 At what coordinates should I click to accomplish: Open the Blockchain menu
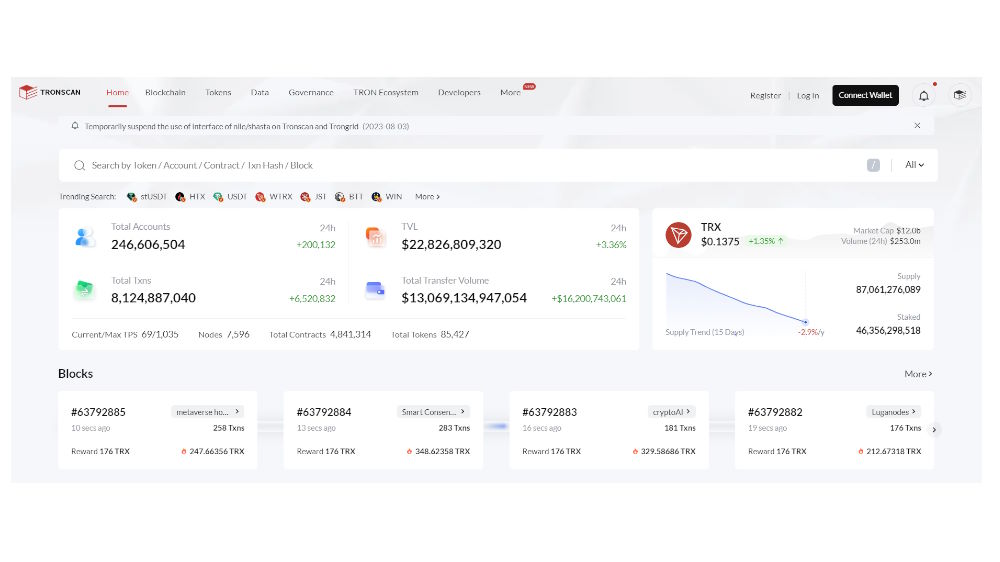coord(165,93)
